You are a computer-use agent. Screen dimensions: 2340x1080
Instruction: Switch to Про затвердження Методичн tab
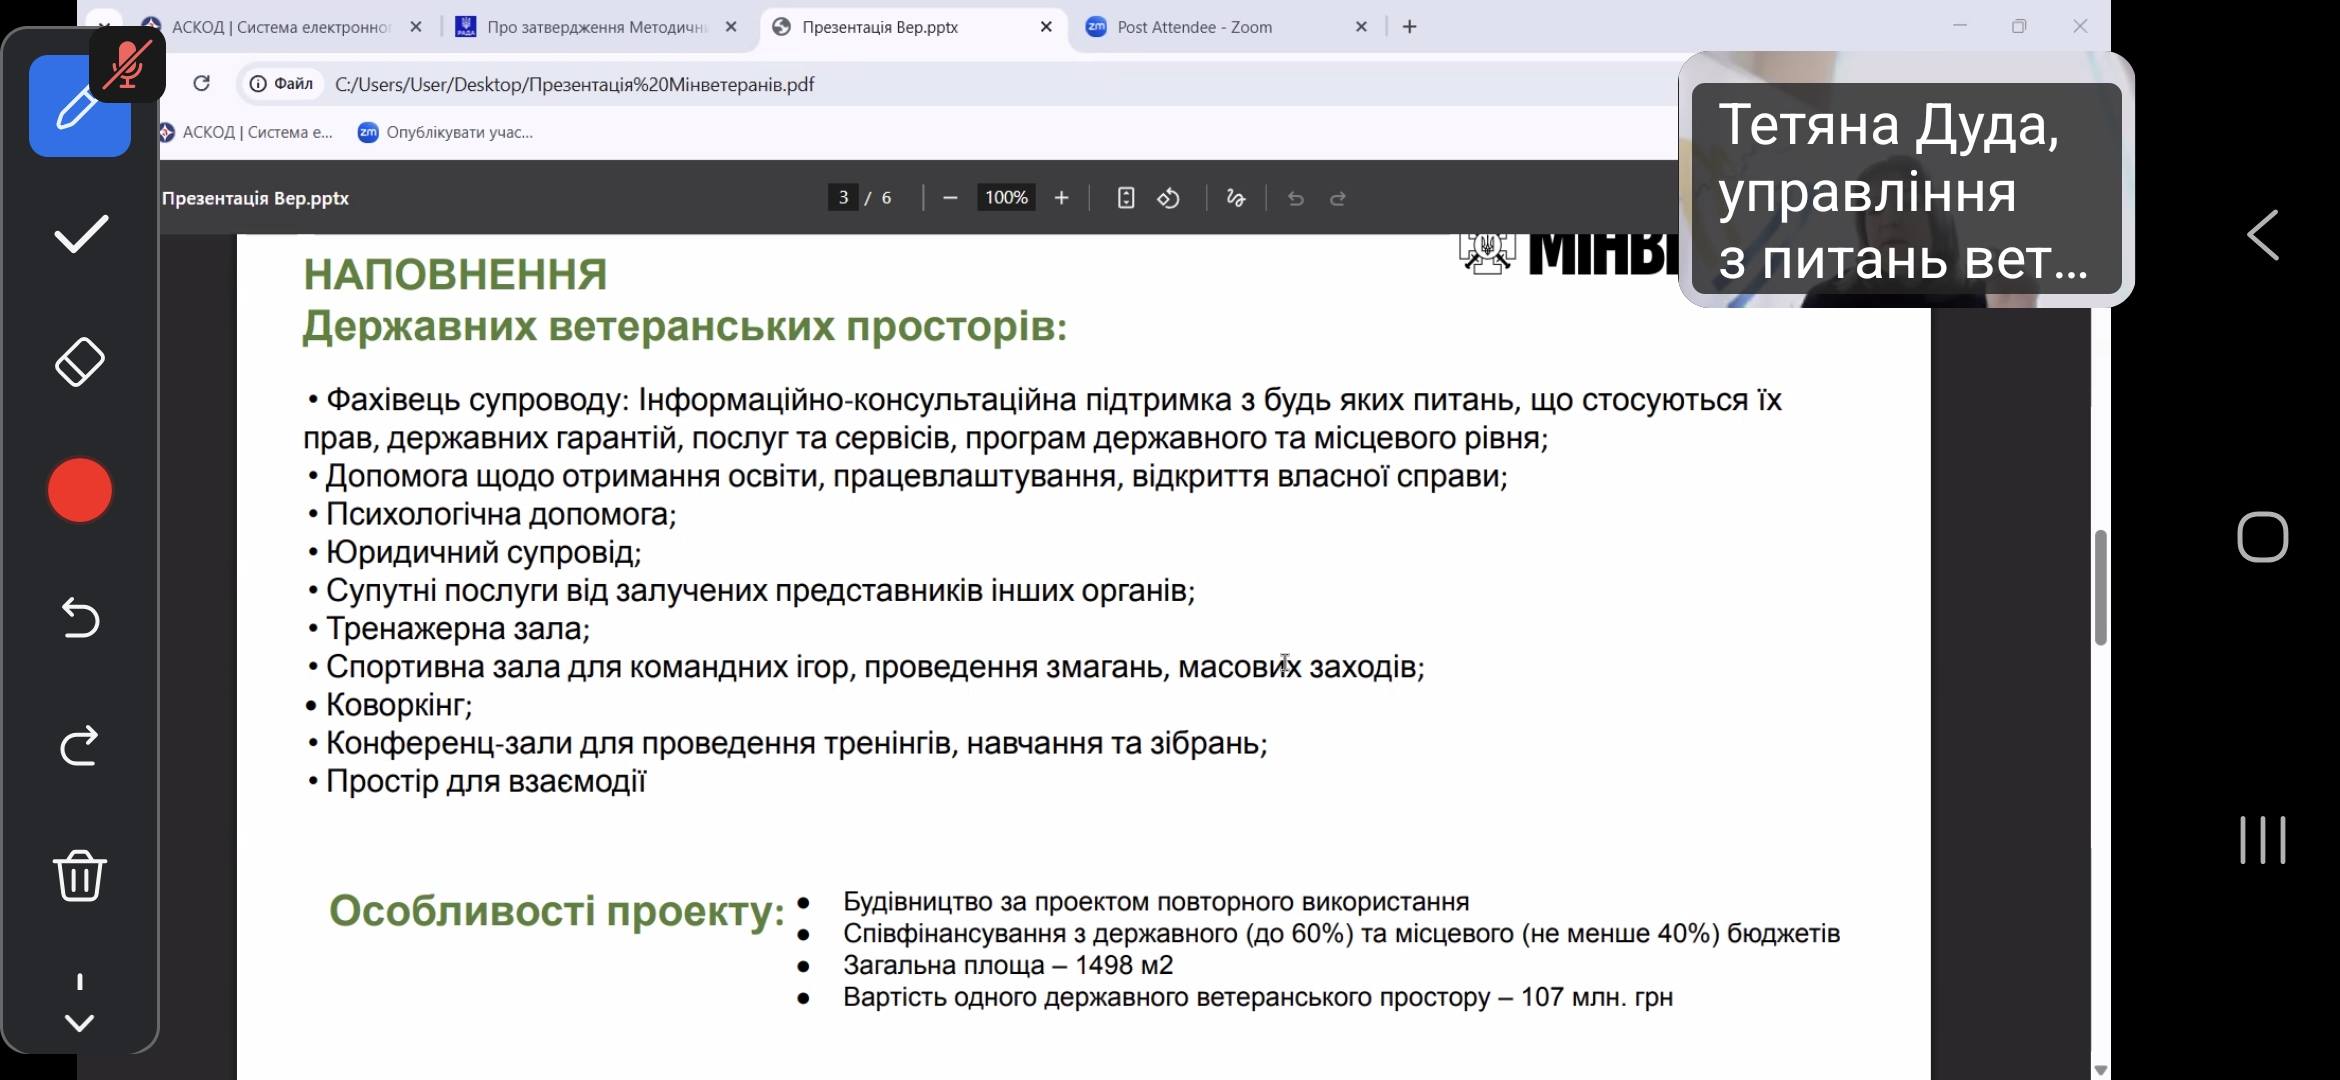click(x=596, y=27)
